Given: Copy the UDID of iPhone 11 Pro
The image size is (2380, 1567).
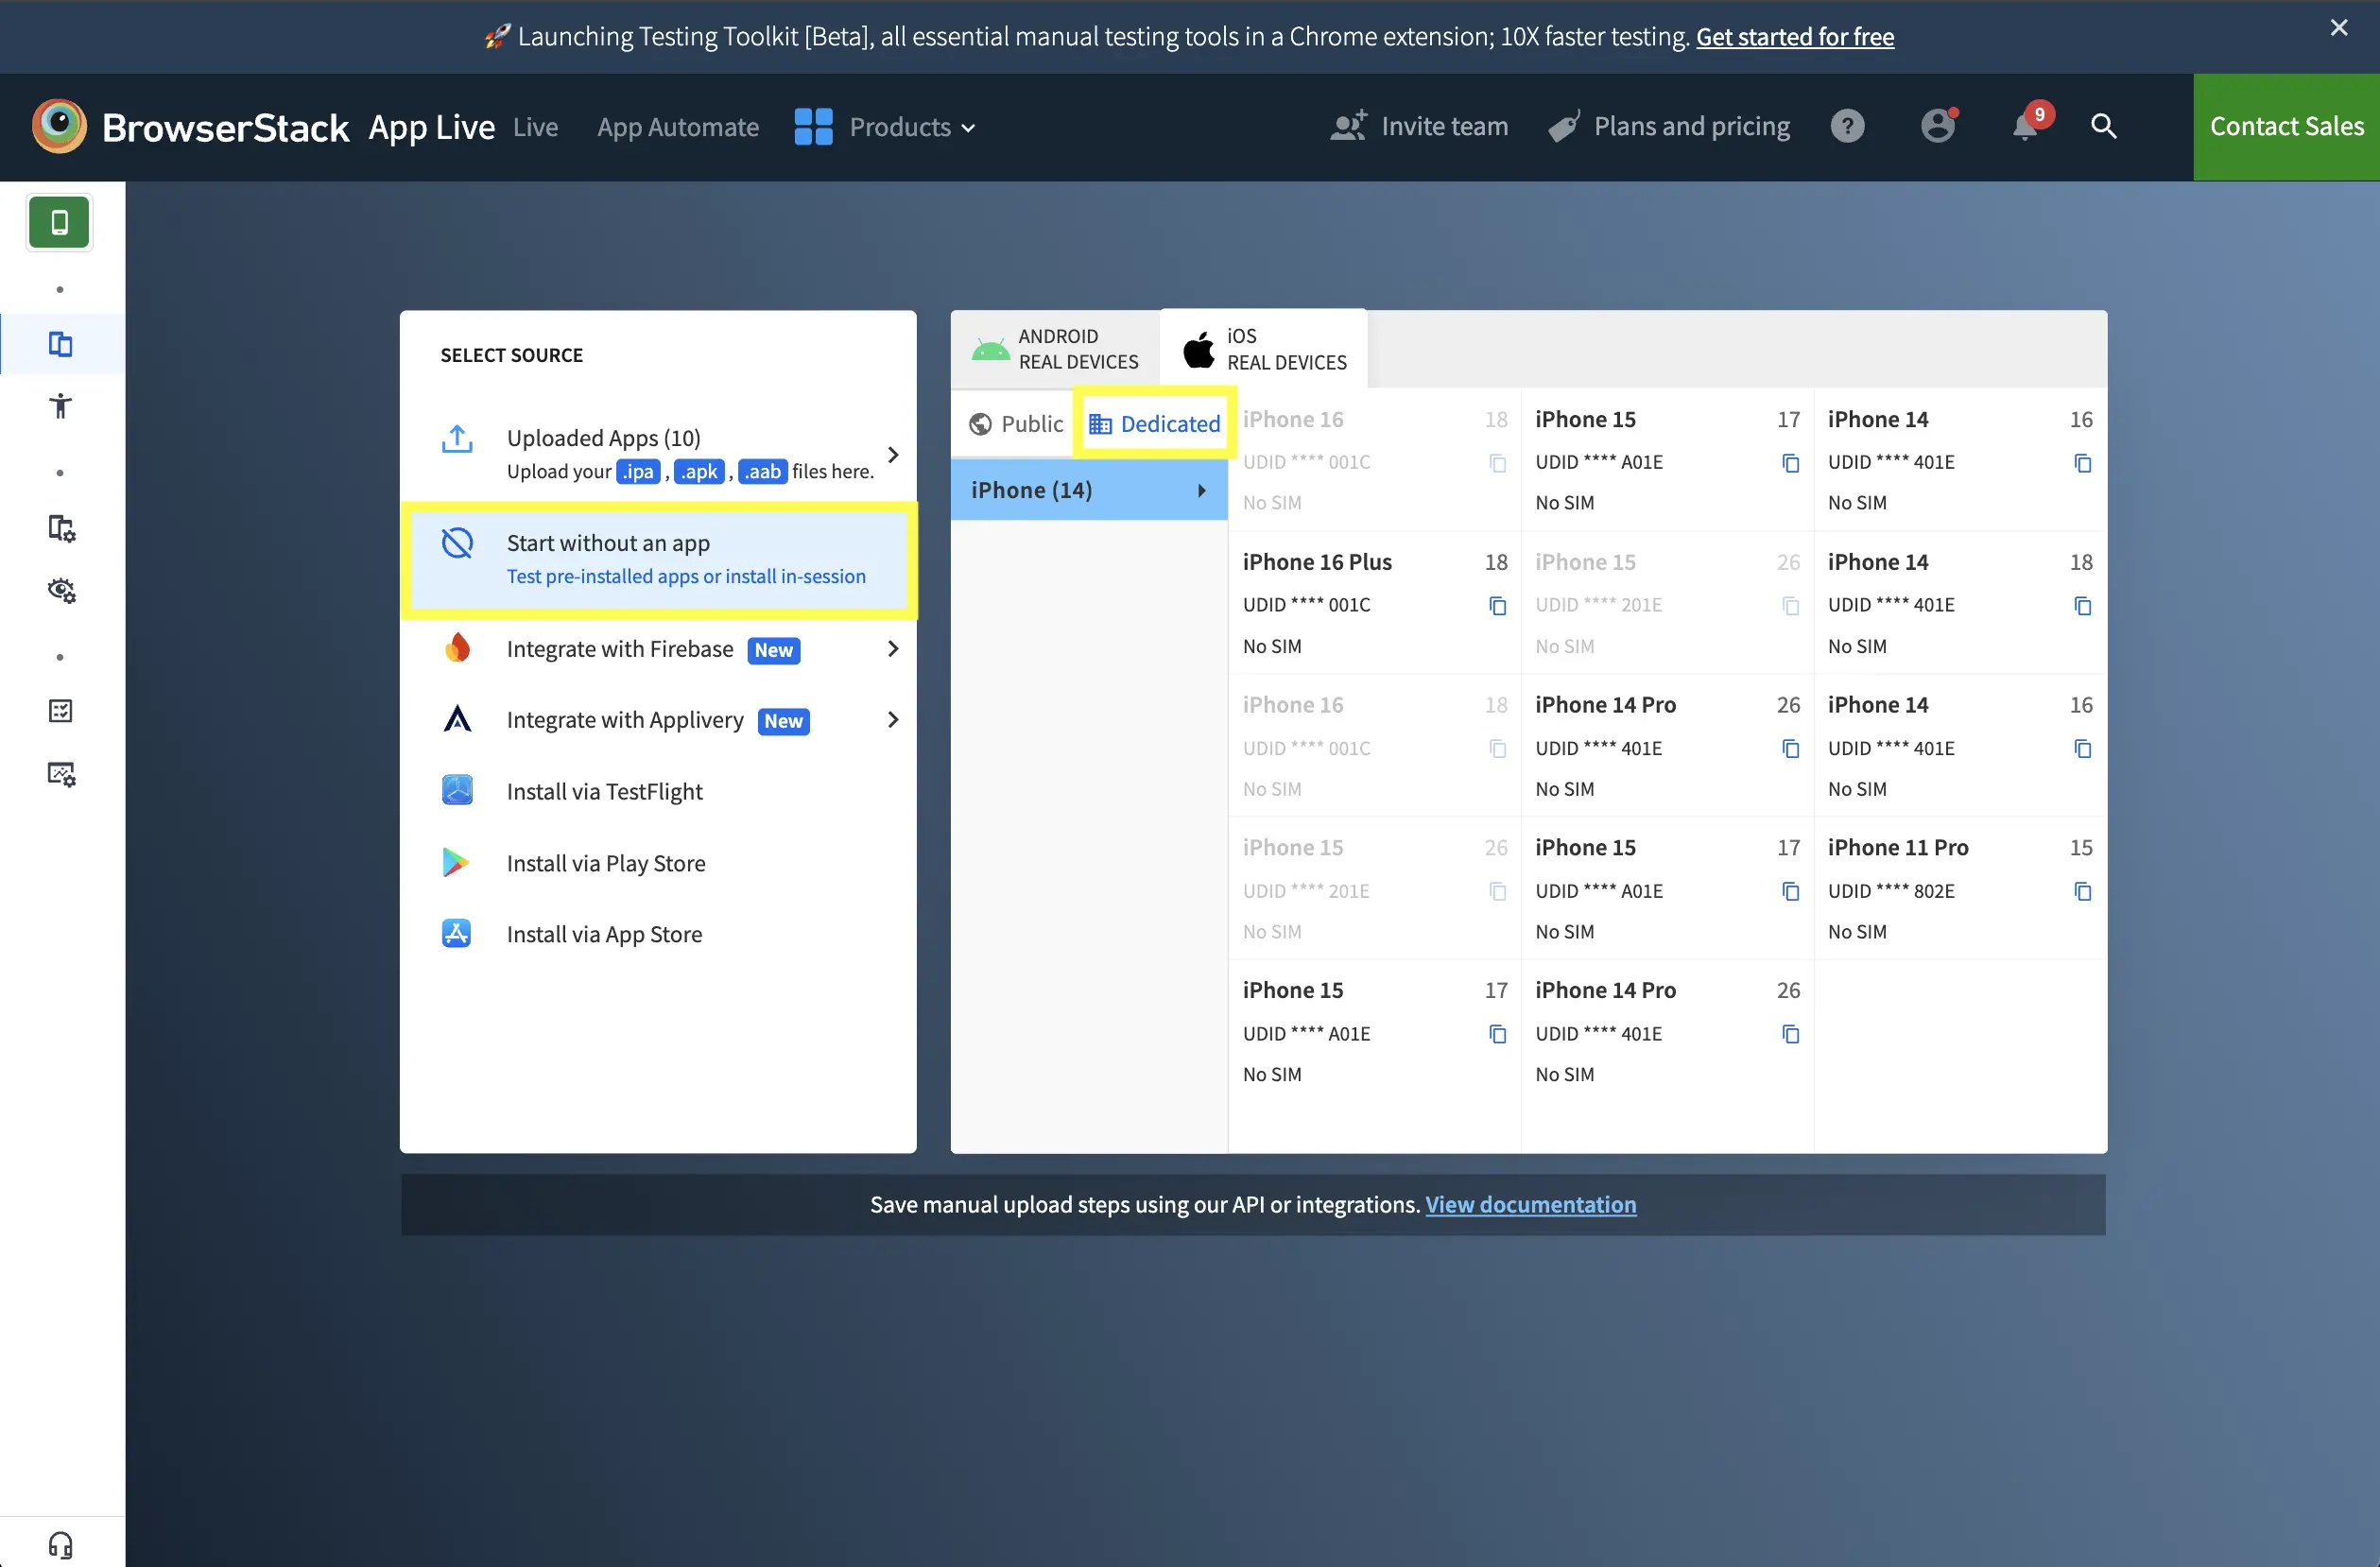Looking at the screenshot, I should [x=2083, y=890].
